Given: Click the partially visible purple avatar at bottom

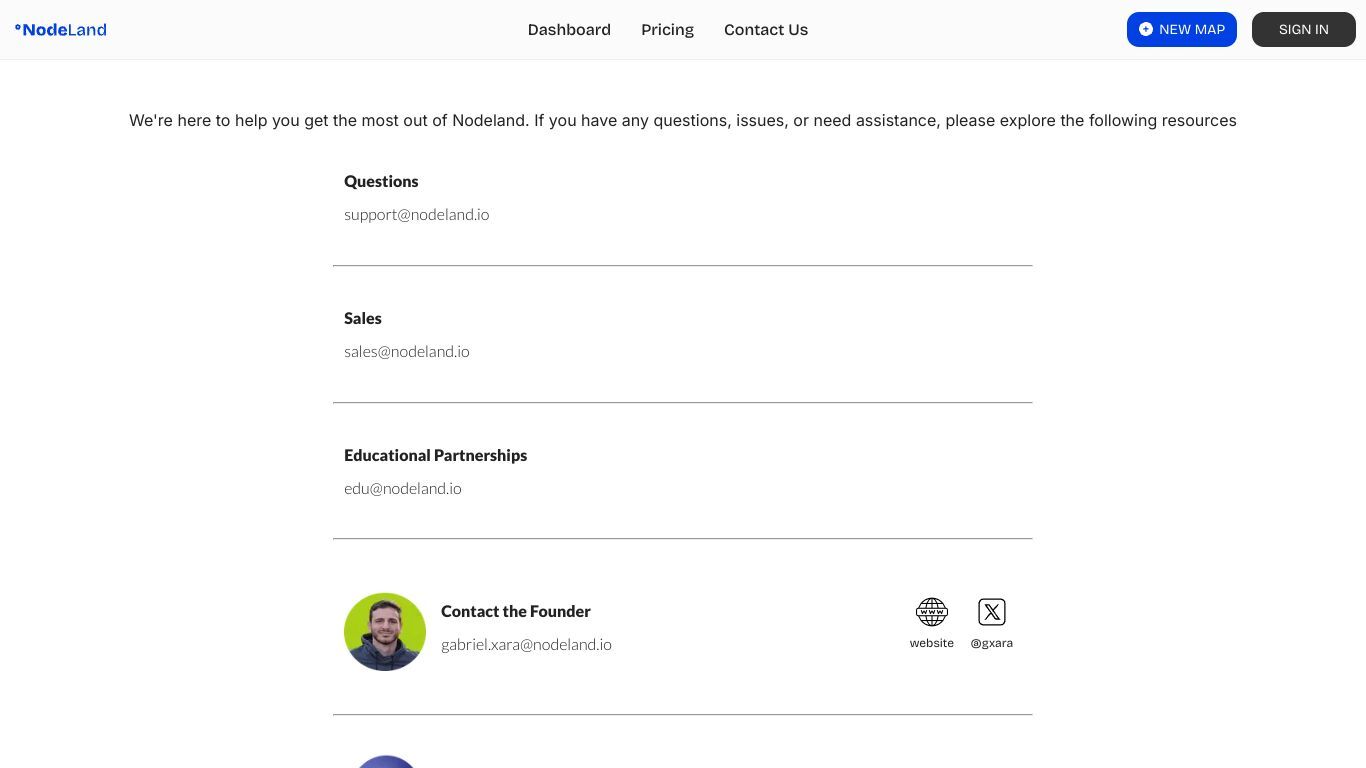Looking at the screenshot, I should tap(385, 762).
